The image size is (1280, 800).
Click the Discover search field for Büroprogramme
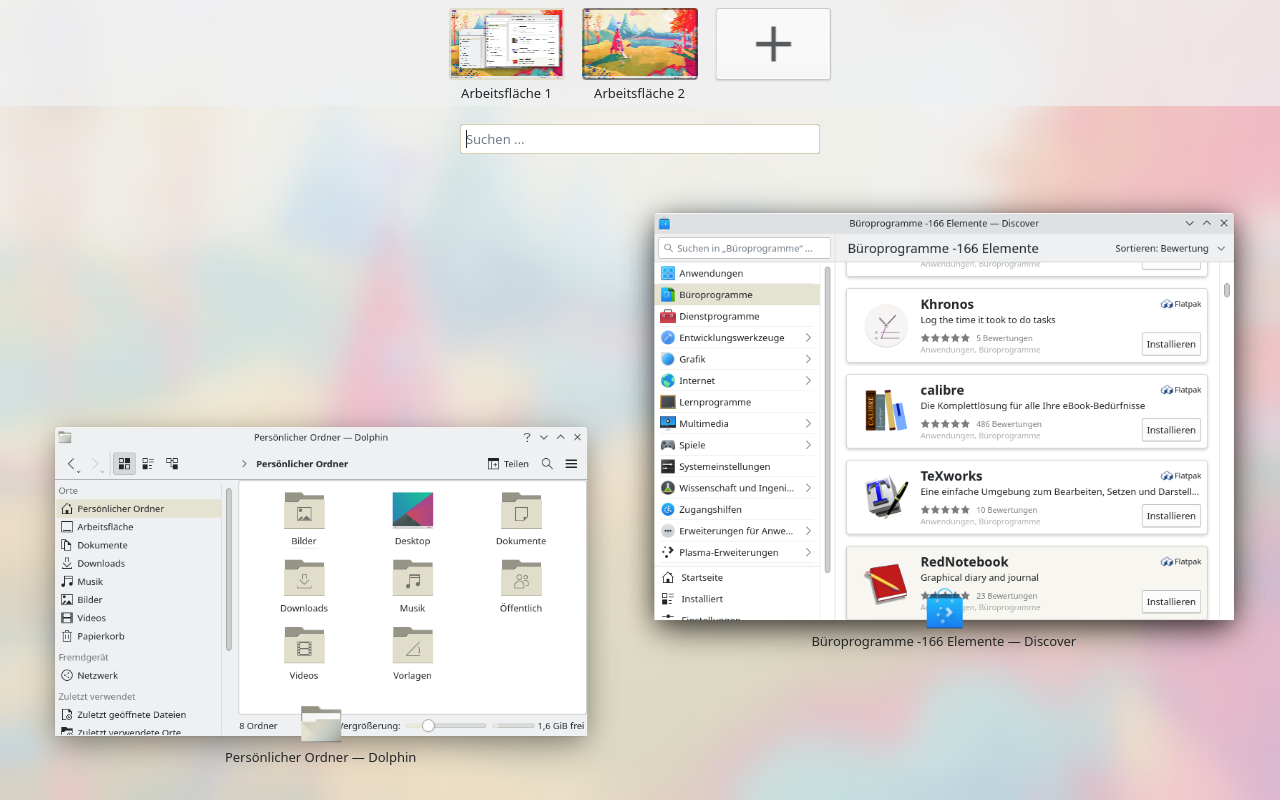click(x=745, y=248)
